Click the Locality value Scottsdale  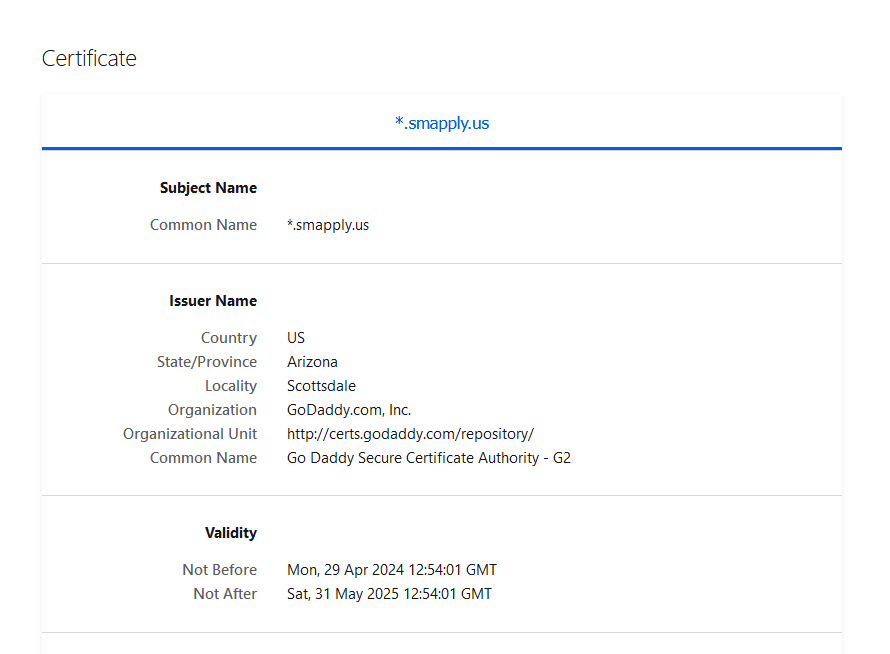pyautogui.click(x=321, y=385)
